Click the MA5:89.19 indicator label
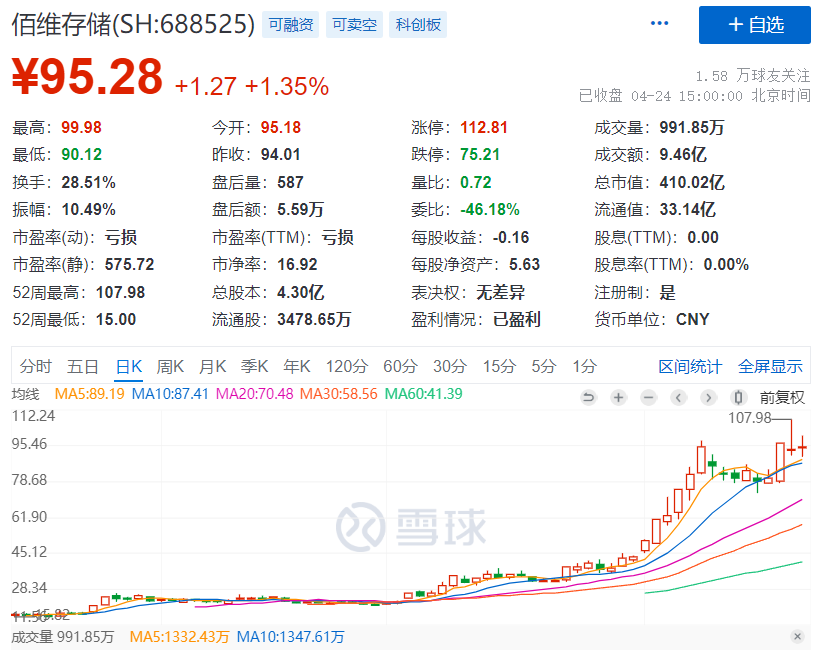 pos(89,394)
